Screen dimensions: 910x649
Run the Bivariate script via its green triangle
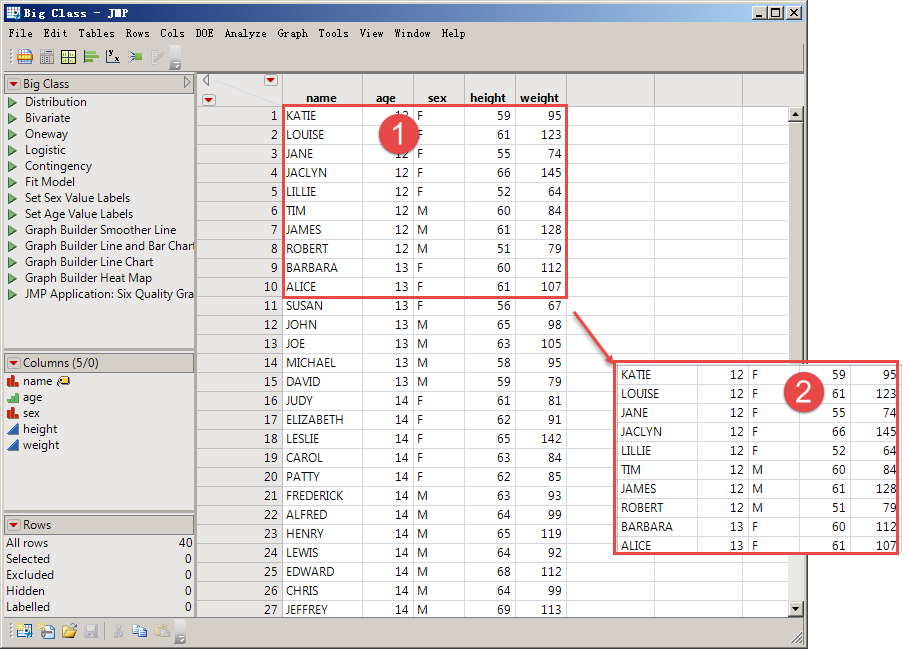coord(13,118)
